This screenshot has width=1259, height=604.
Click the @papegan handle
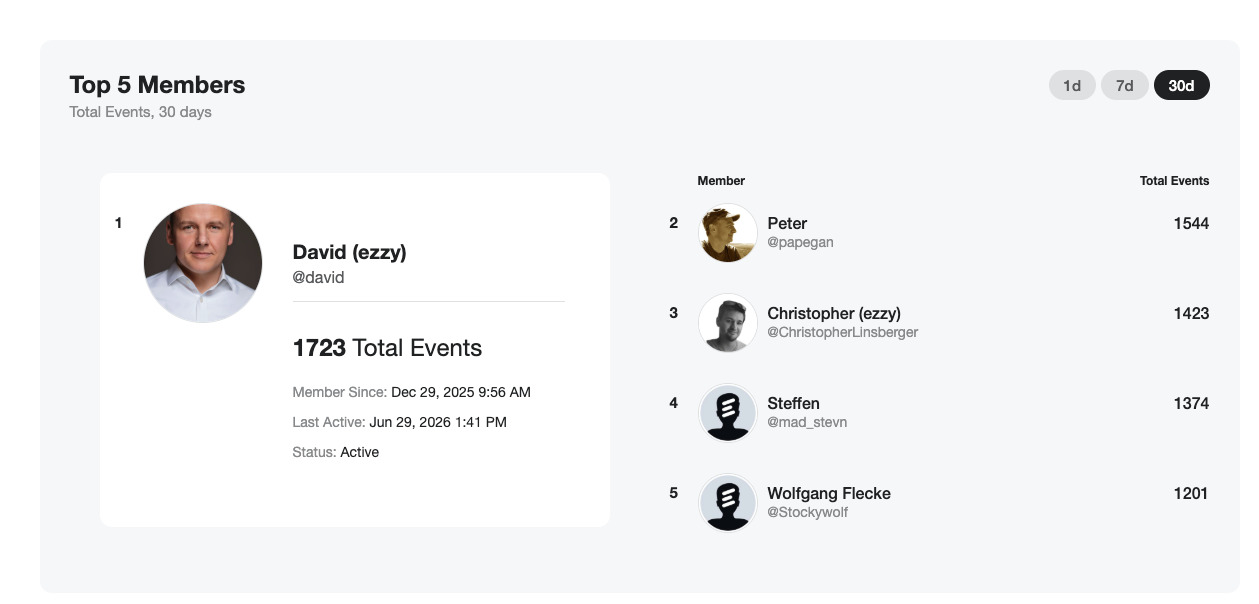point(800,242)
